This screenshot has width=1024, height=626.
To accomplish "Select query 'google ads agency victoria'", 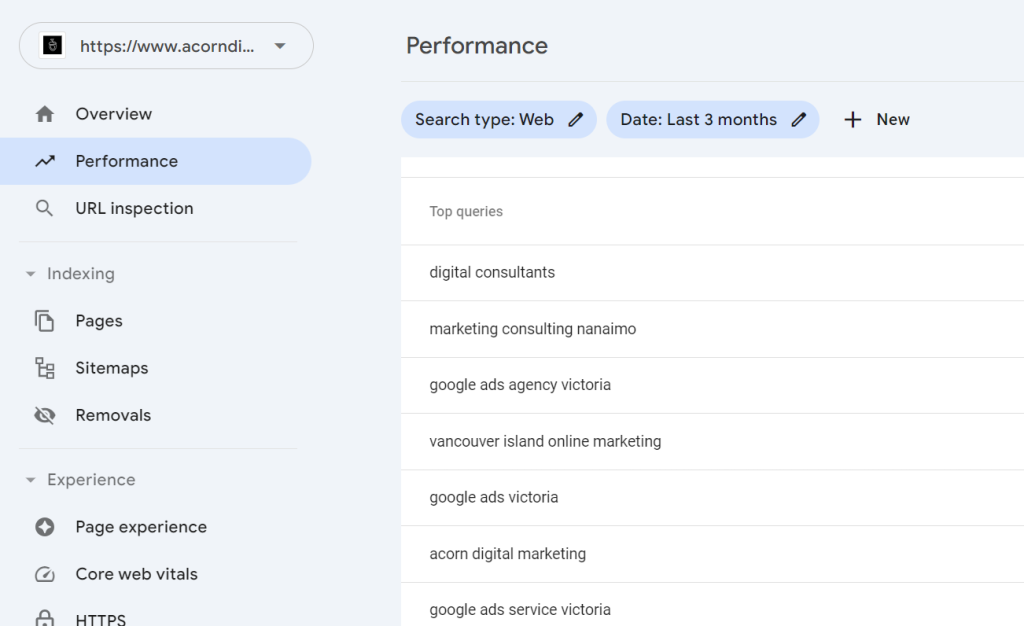I will (520, 385).
